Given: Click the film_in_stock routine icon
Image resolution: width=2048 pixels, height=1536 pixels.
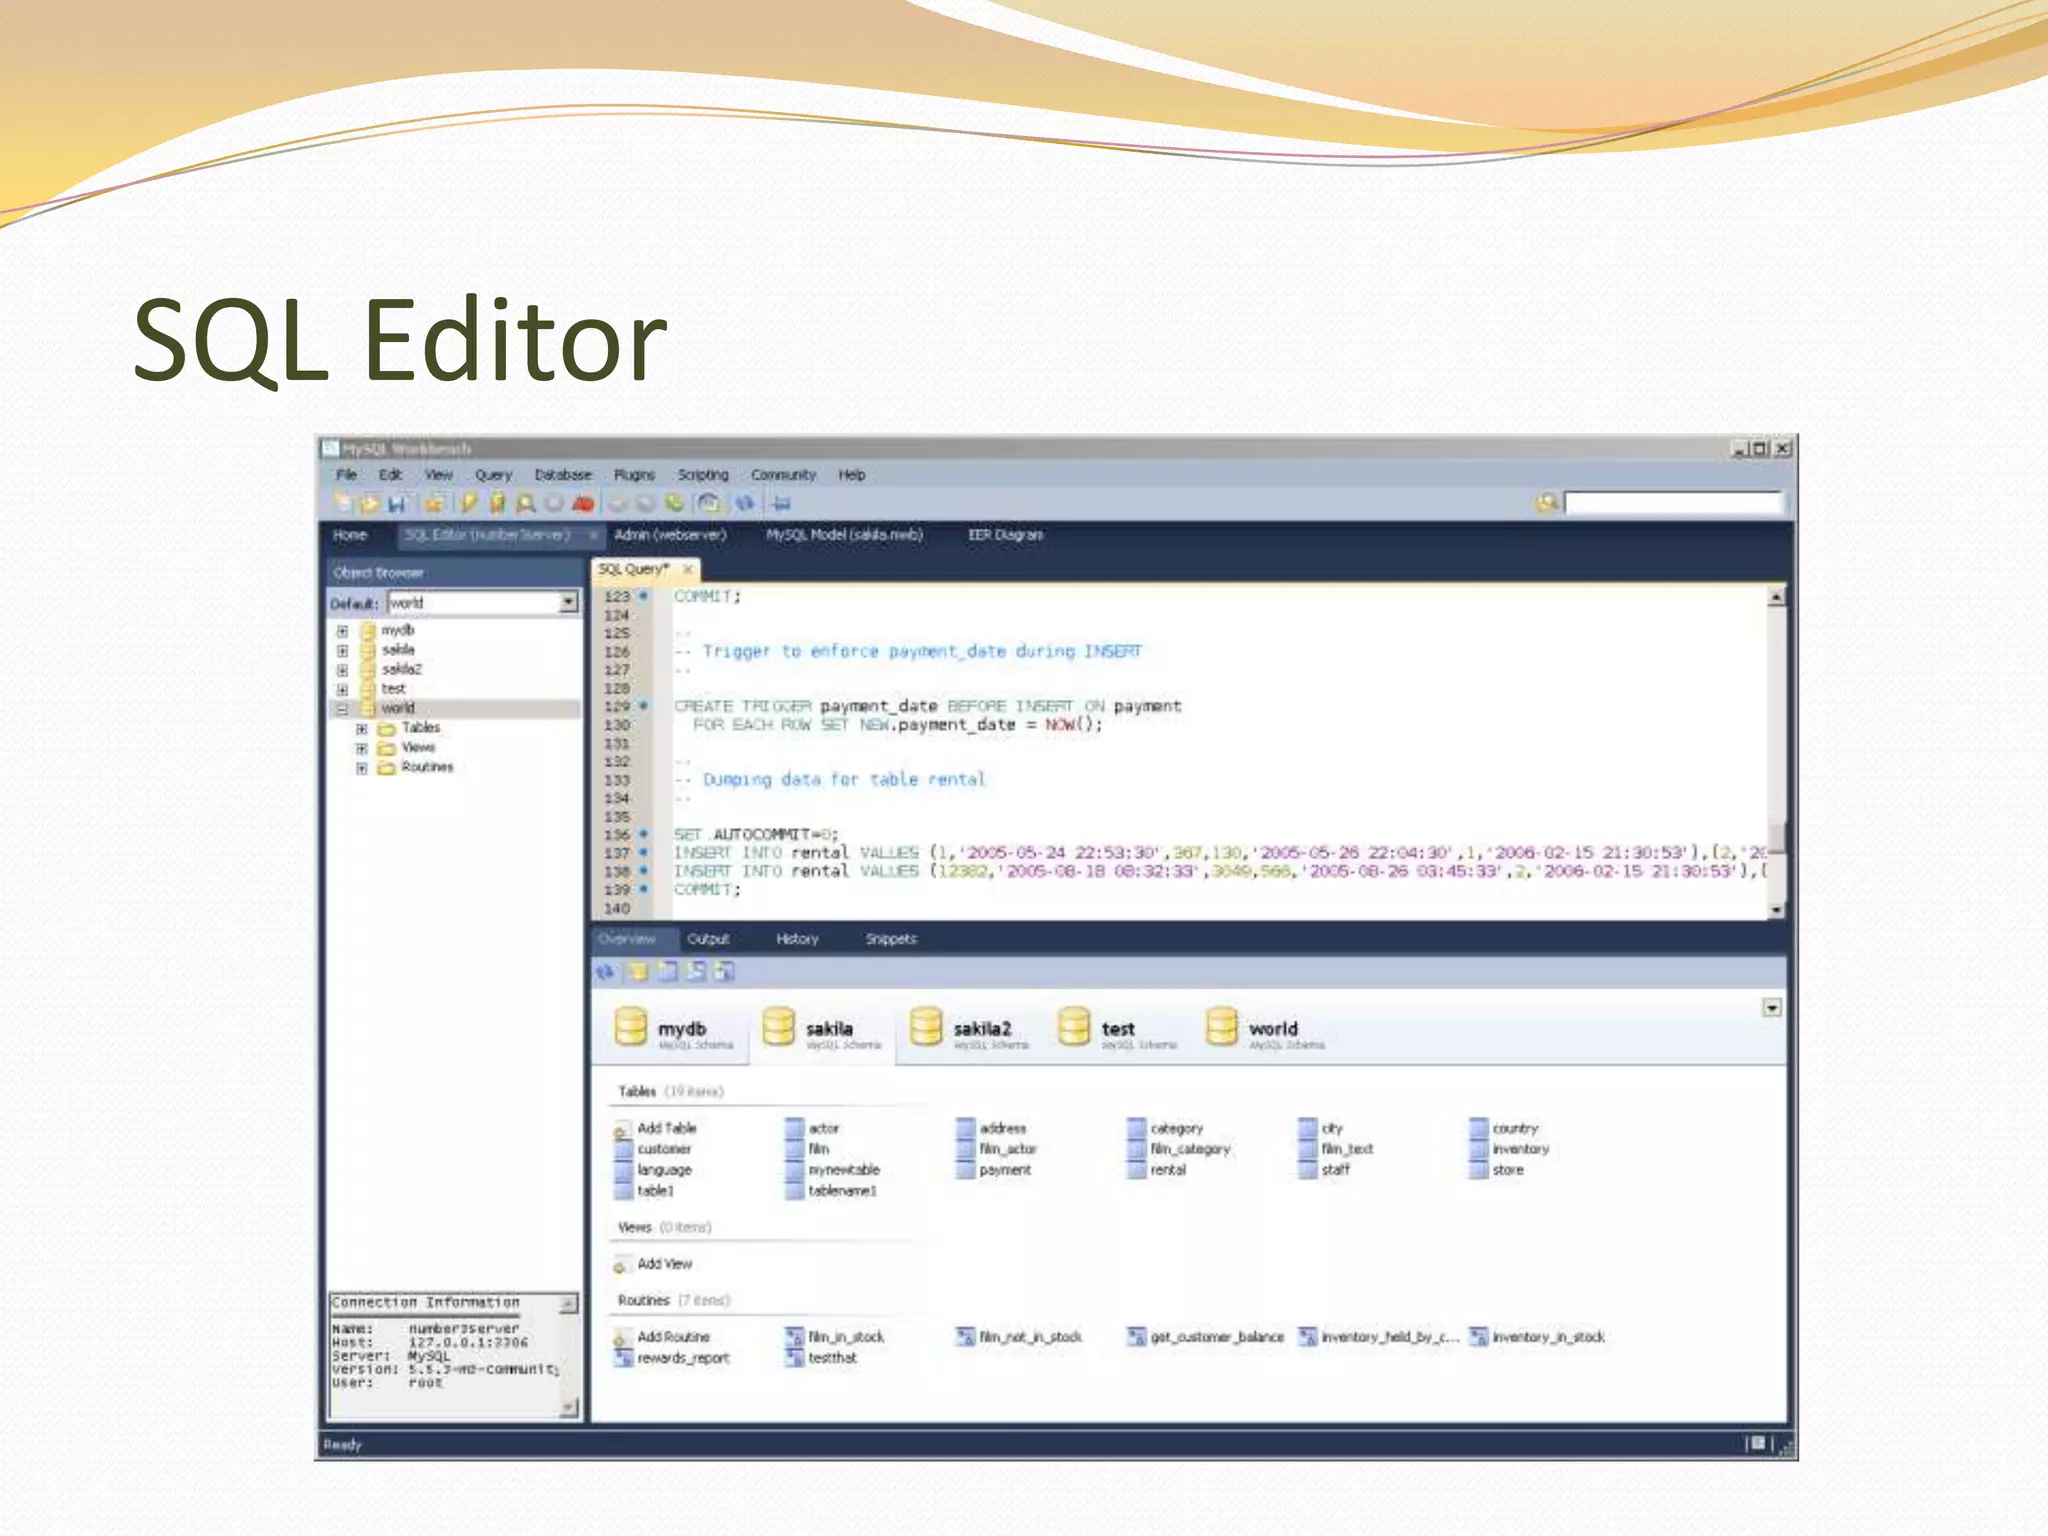Looking at the screenshot, I should 795,1337.
